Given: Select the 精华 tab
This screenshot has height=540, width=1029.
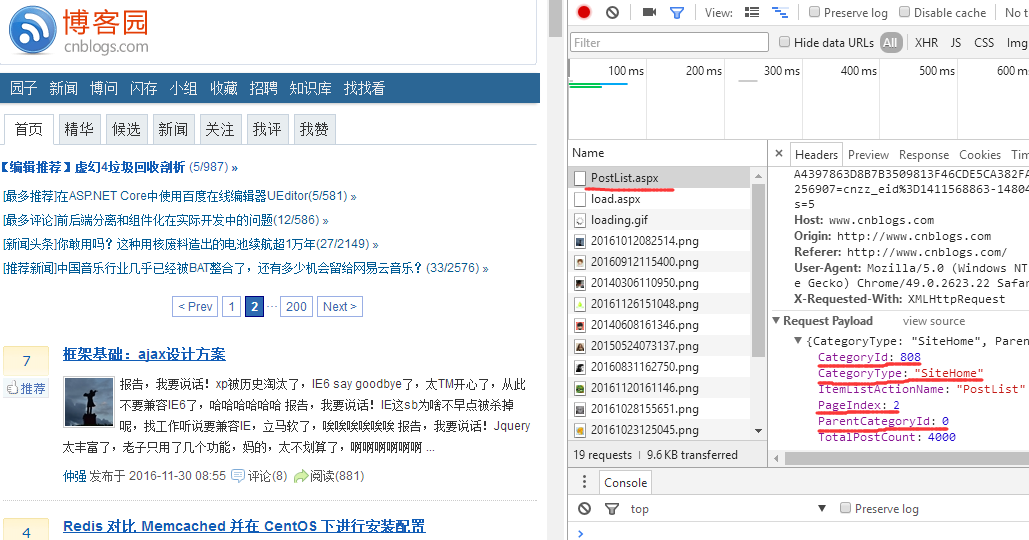Looking at the screenshot, I should 79,129.
